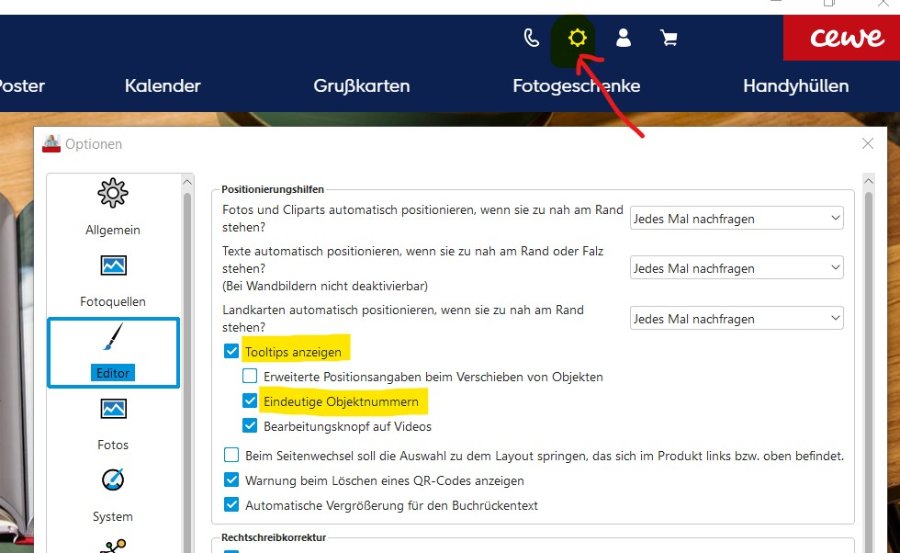Select the System gauge icon

coord(113,480)
